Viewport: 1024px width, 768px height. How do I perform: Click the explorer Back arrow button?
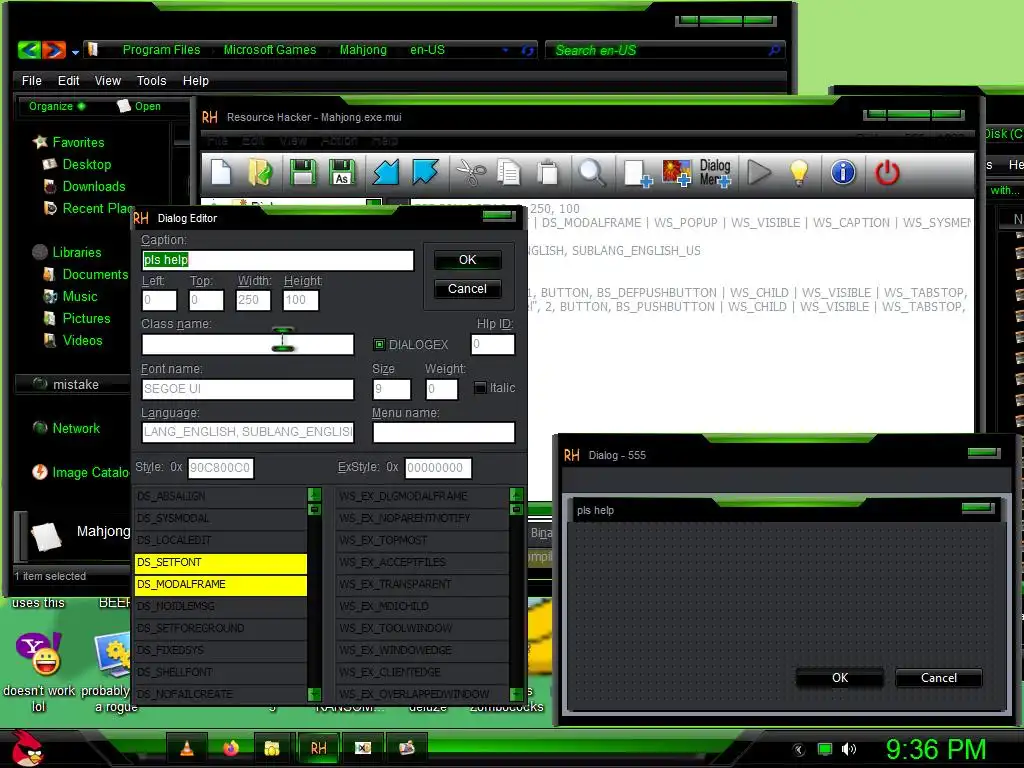click(29, 50)
